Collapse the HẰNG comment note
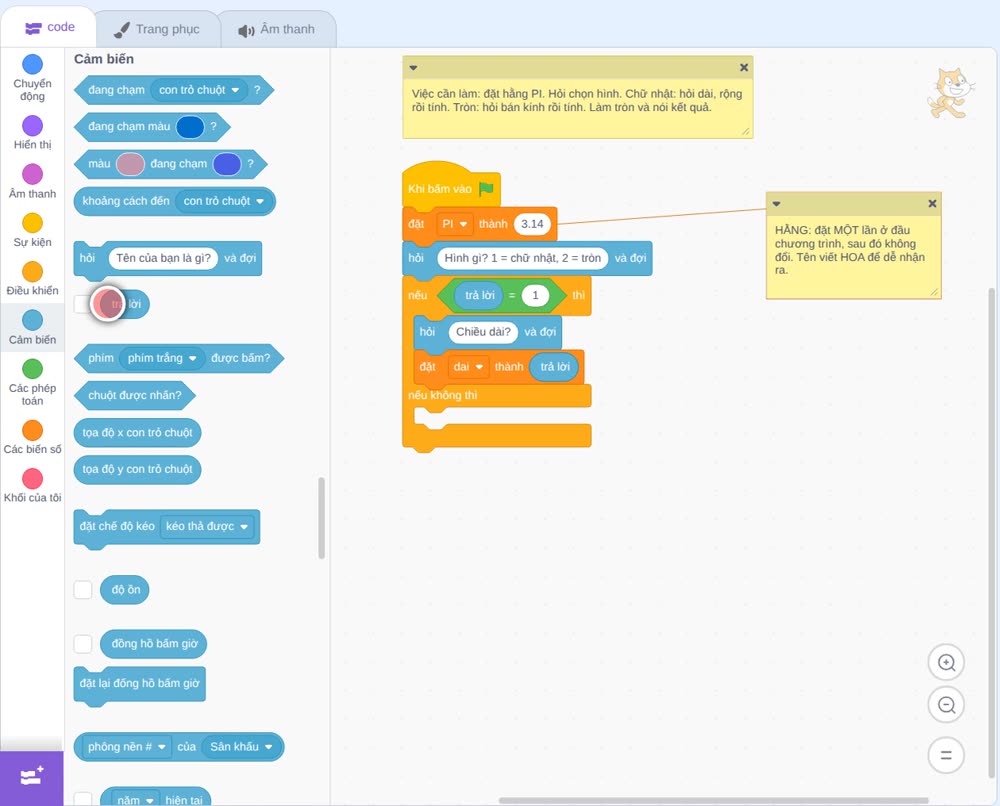The height and width of the screenshot is (806, 1000). pos(776,204)
